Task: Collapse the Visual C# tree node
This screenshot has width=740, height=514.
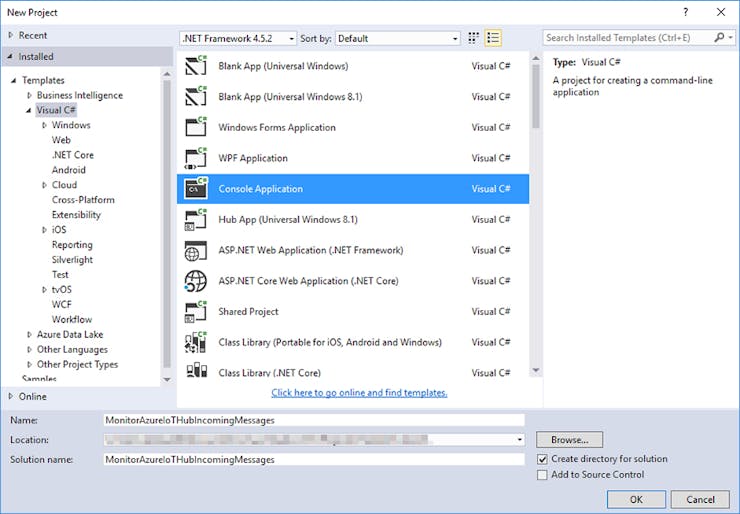Action: click(29, 110)
